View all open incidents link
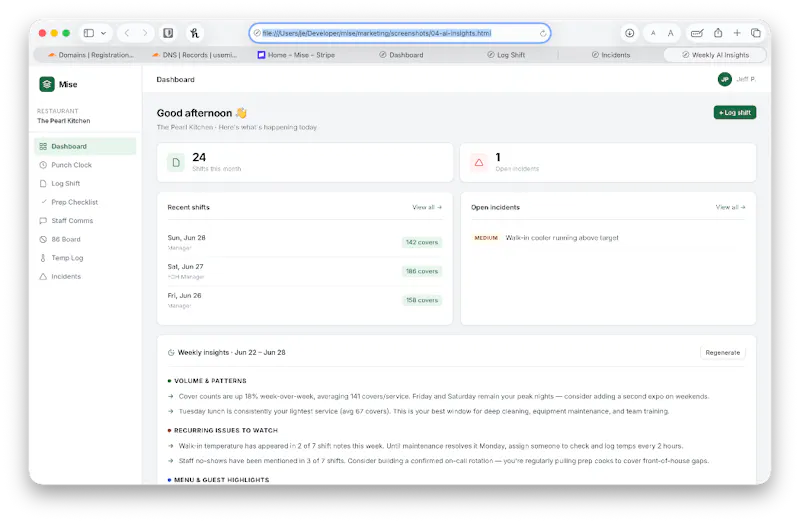800x524 pixels. click(730, 207)
